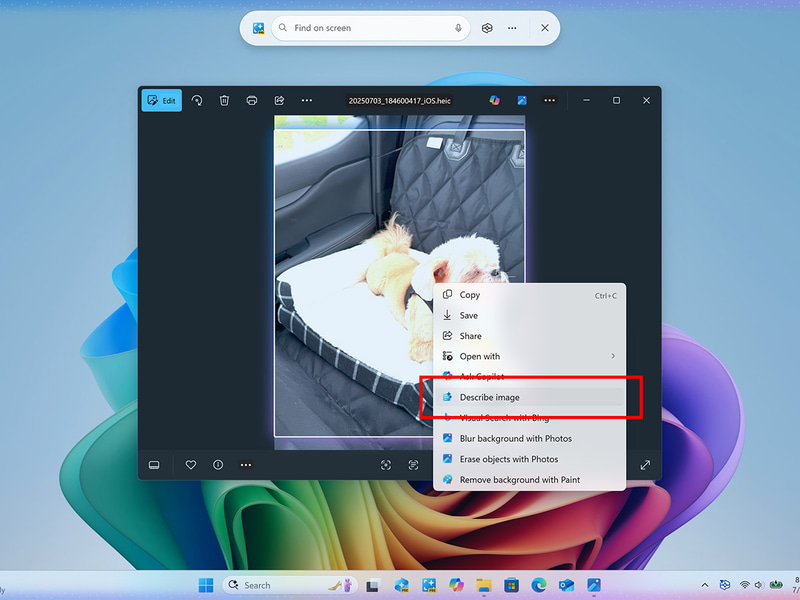Toggle the filmstrip view icon
Image resolution: width=800 pixels, height=600 pixels.
[154, 465]
